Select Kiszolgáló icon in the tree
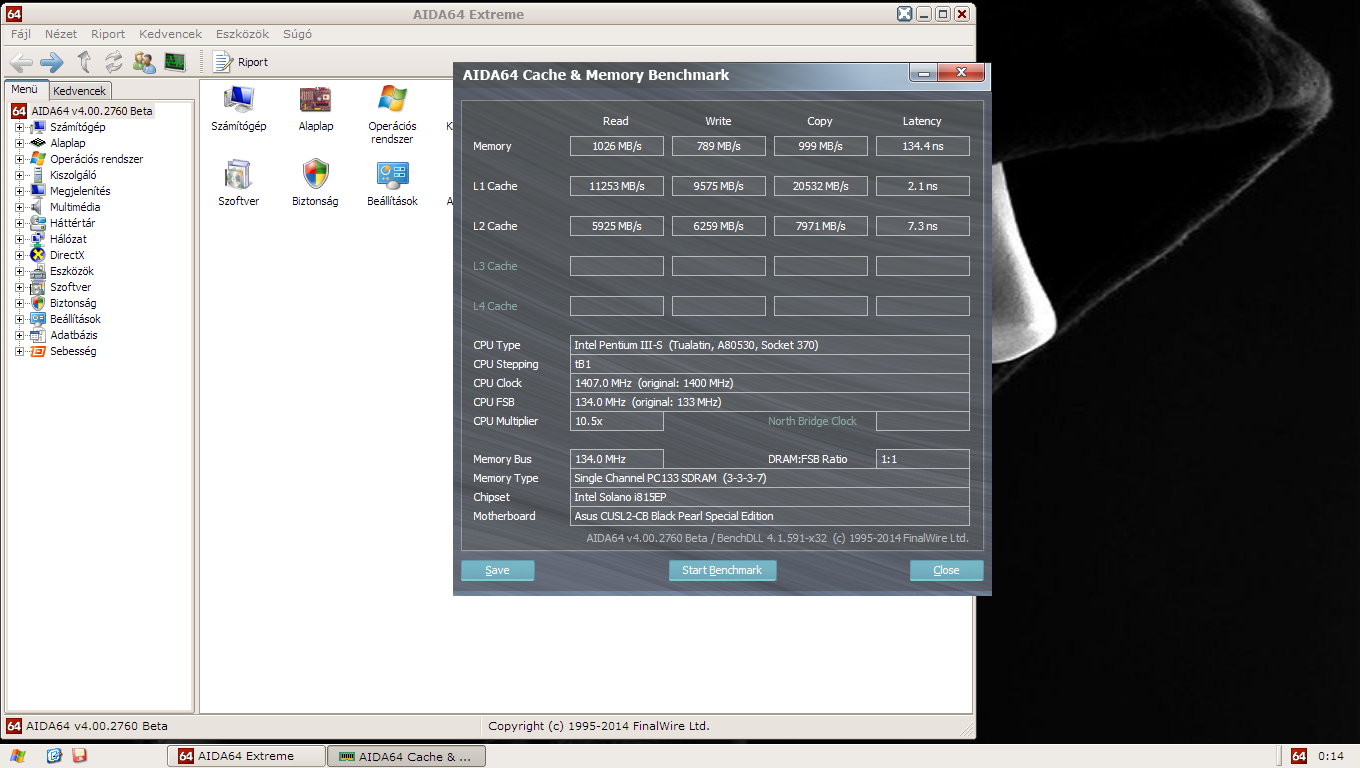This screenshot has width=1360, height=768. pos(38,175)
